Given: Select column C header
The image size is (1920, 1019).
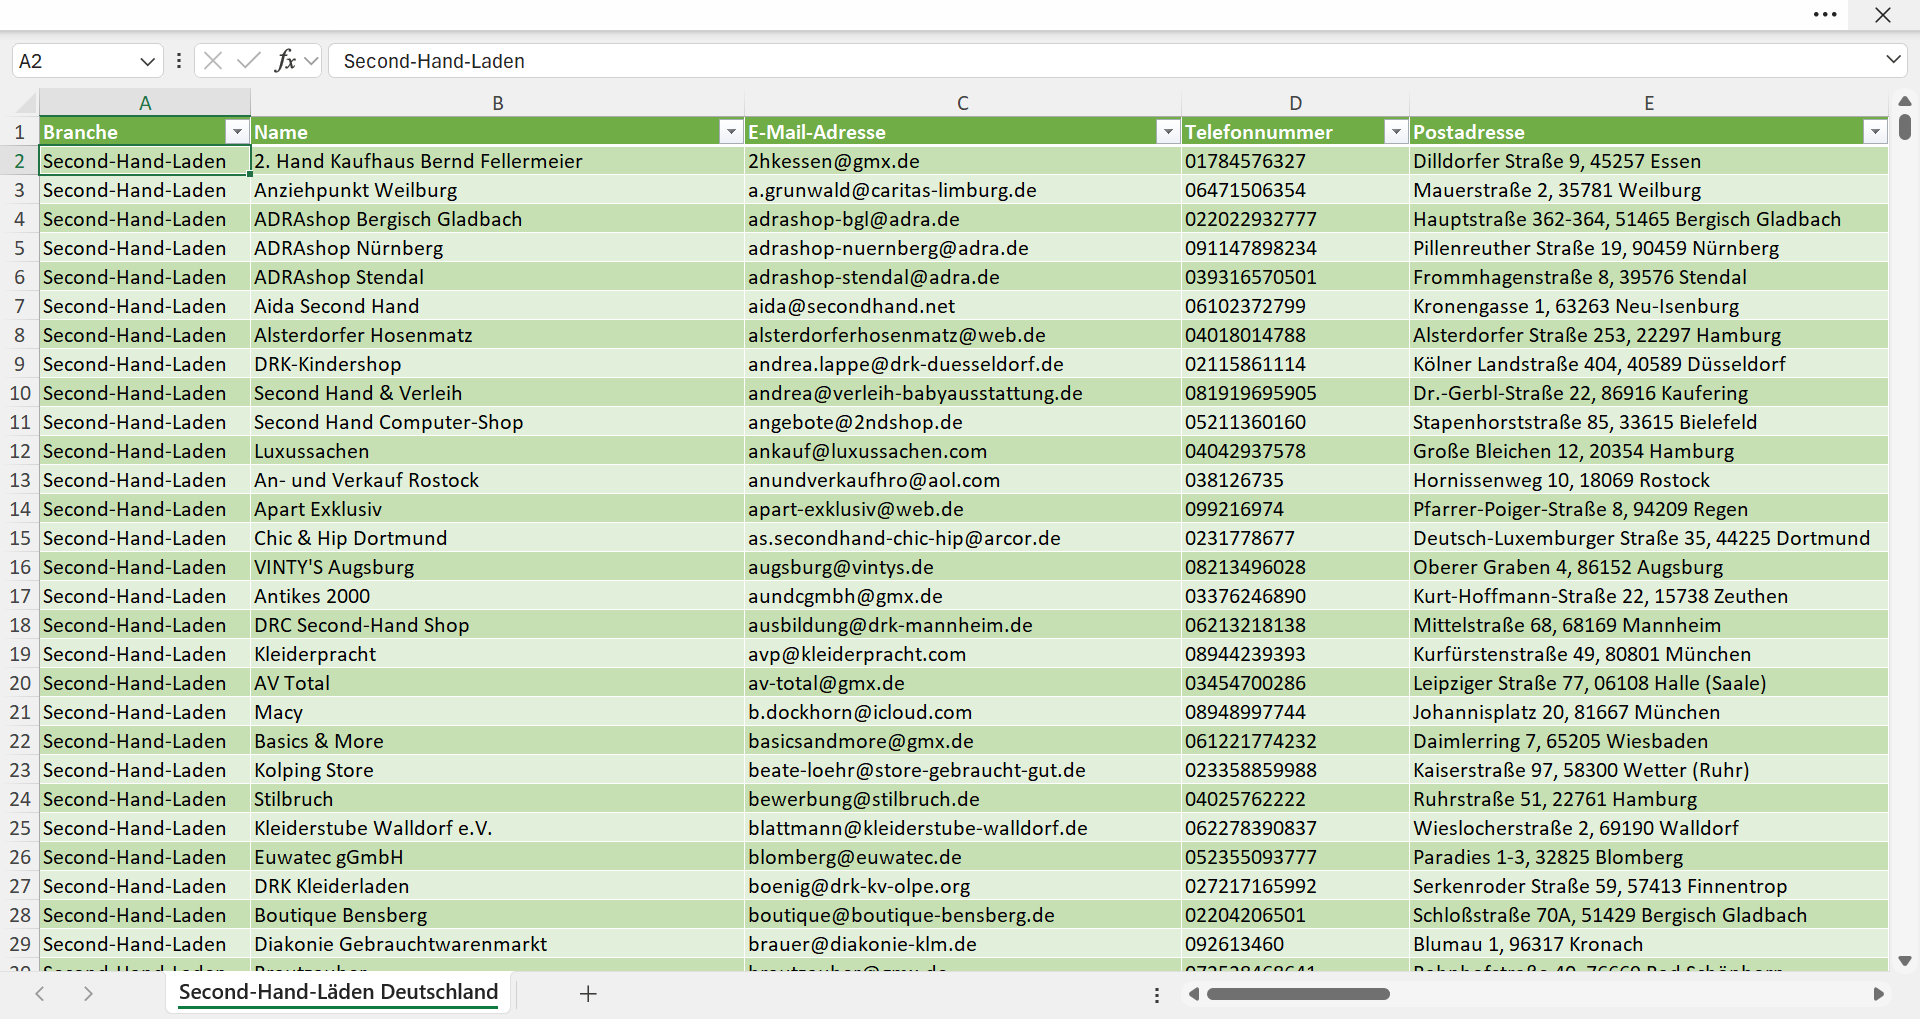Looking at the screenshot, I should click(962, 103).
